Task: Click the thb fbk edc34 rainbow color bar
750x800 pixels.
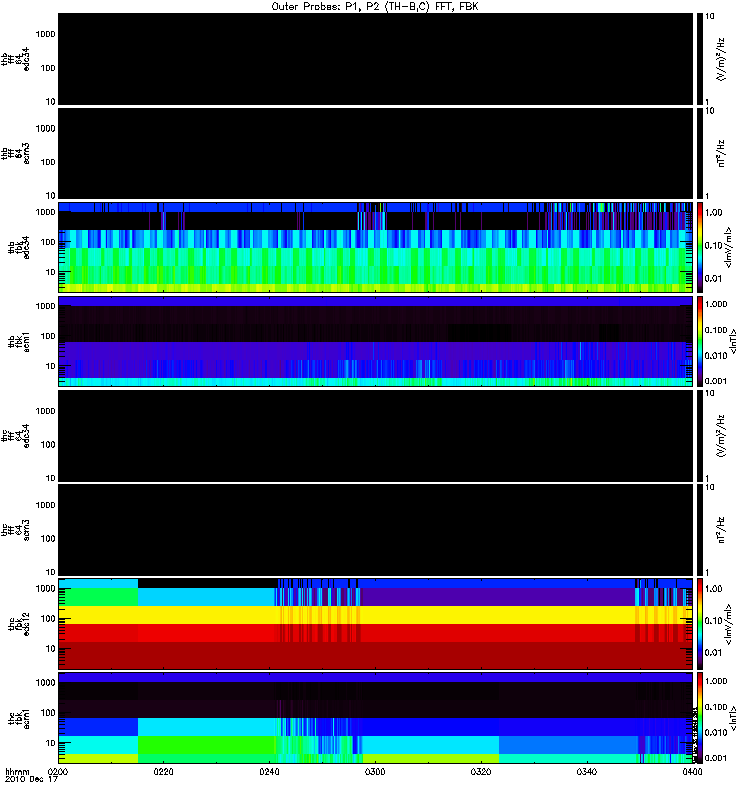Action: pyautogui.click(x=700, y=247)
